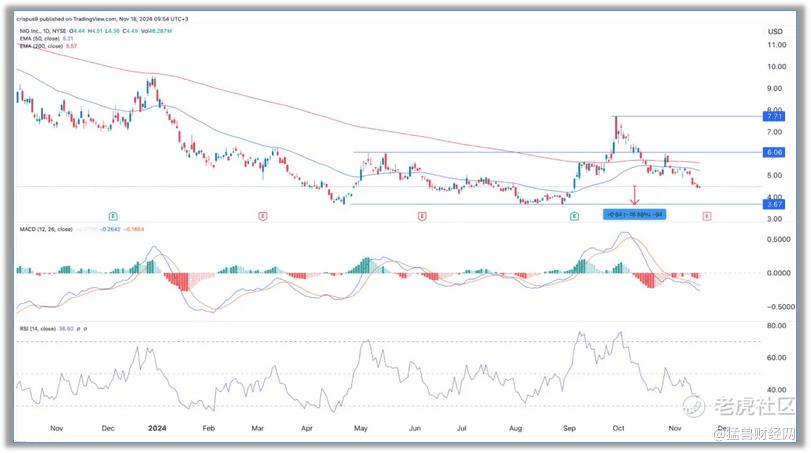The width and height of the screenshot is (811, 453).
Task: Click the 10.00 price axis label
Action: point(776,67)
